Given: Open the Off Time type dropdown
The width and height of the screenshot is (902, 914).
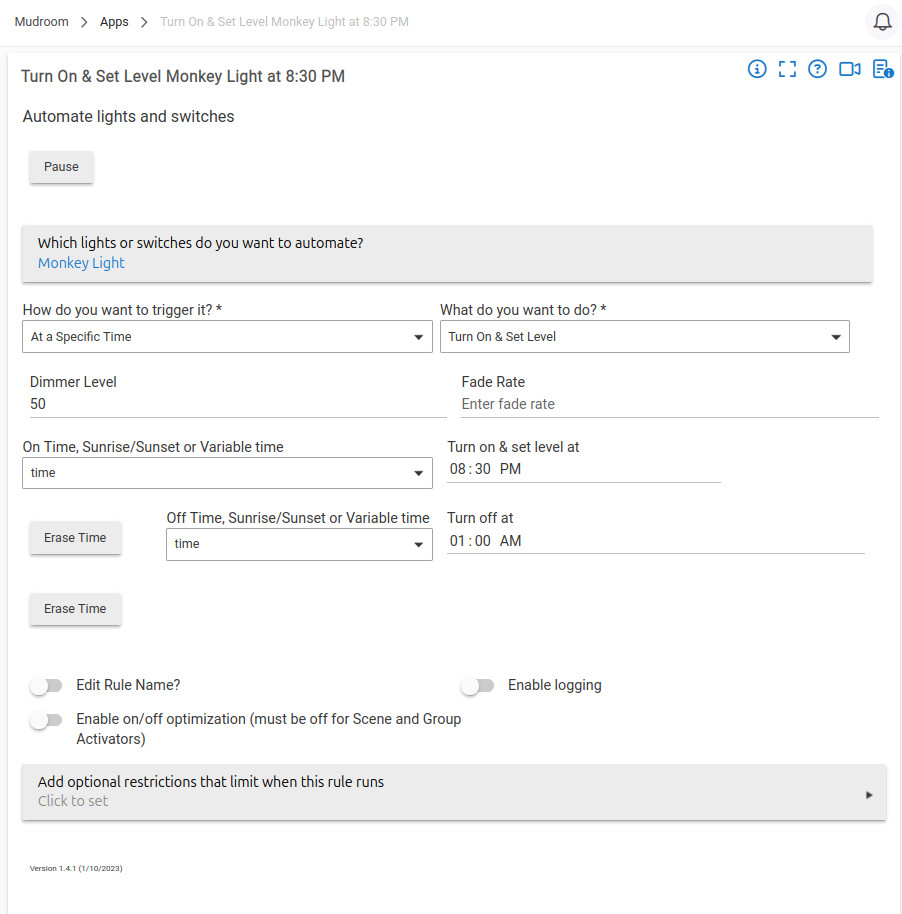Looking at the screenshot, I should [299, 544].
